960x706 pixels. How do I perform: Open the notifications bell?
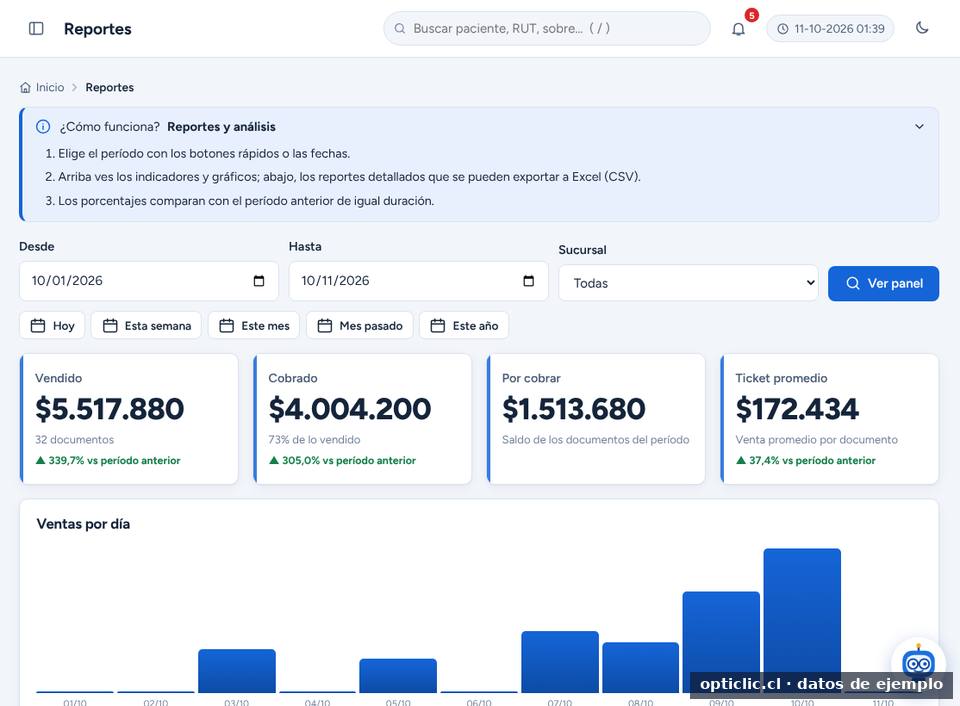tap(738, 29)
